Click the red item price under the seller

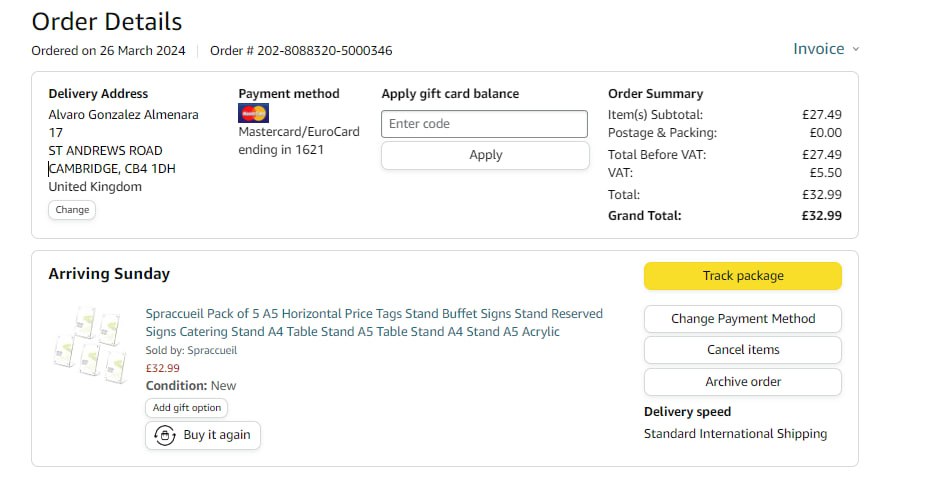coord(163,368)
